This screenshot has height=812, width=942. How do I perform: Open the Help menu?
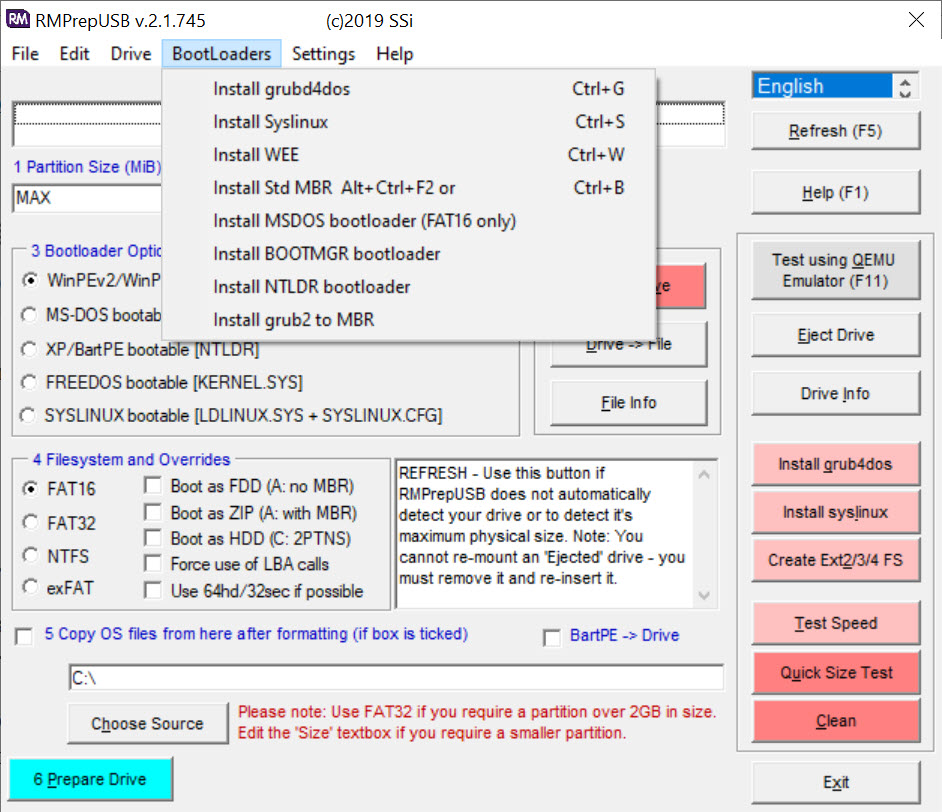394,54
